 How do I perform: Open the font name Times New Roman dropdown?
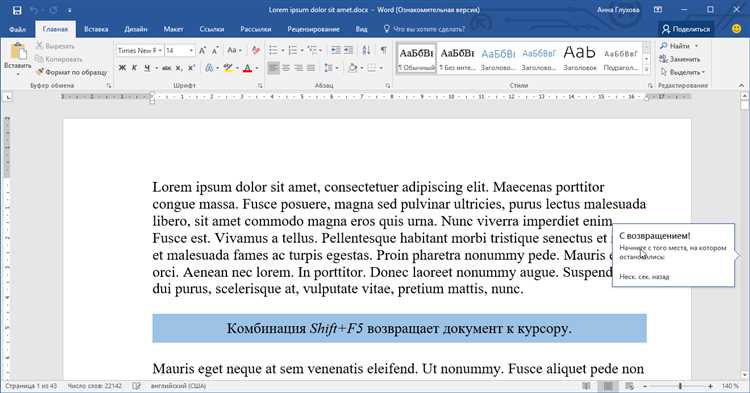160,50
